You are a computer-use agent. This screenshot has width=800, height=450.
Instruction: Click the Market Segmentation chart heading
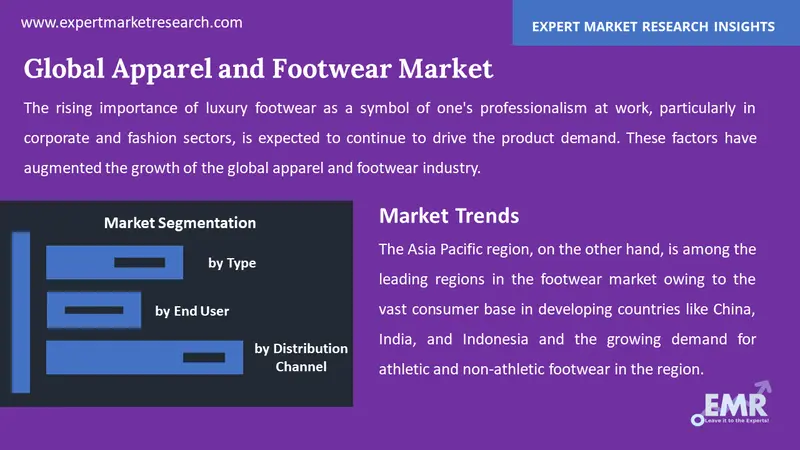click(180, 222)
